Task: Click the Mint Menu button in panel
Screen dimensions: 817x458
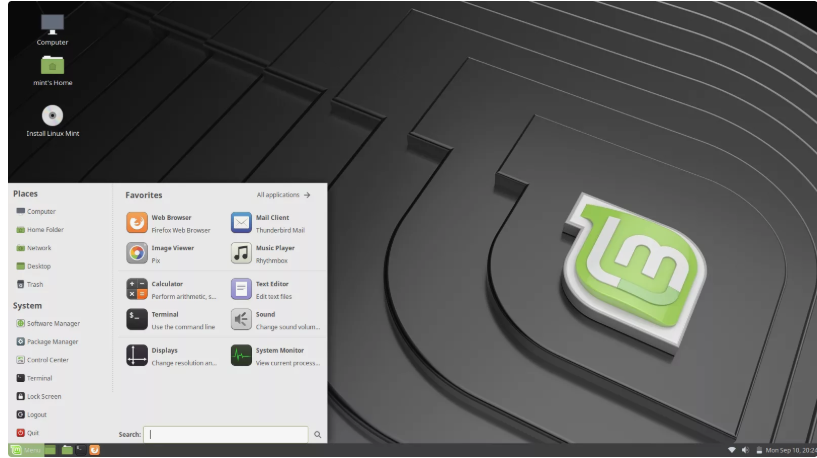Action: pyautogui.click(x=26, y=450)
